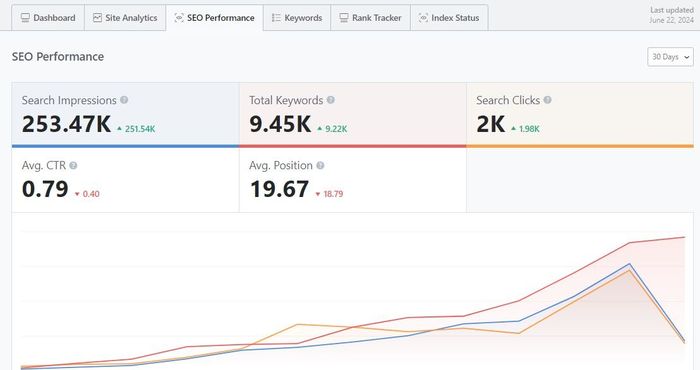The height and width of the screenshot is (370, 700).
Task: Click the Total Keywords help icon
Action: click(x=331, y=100)
